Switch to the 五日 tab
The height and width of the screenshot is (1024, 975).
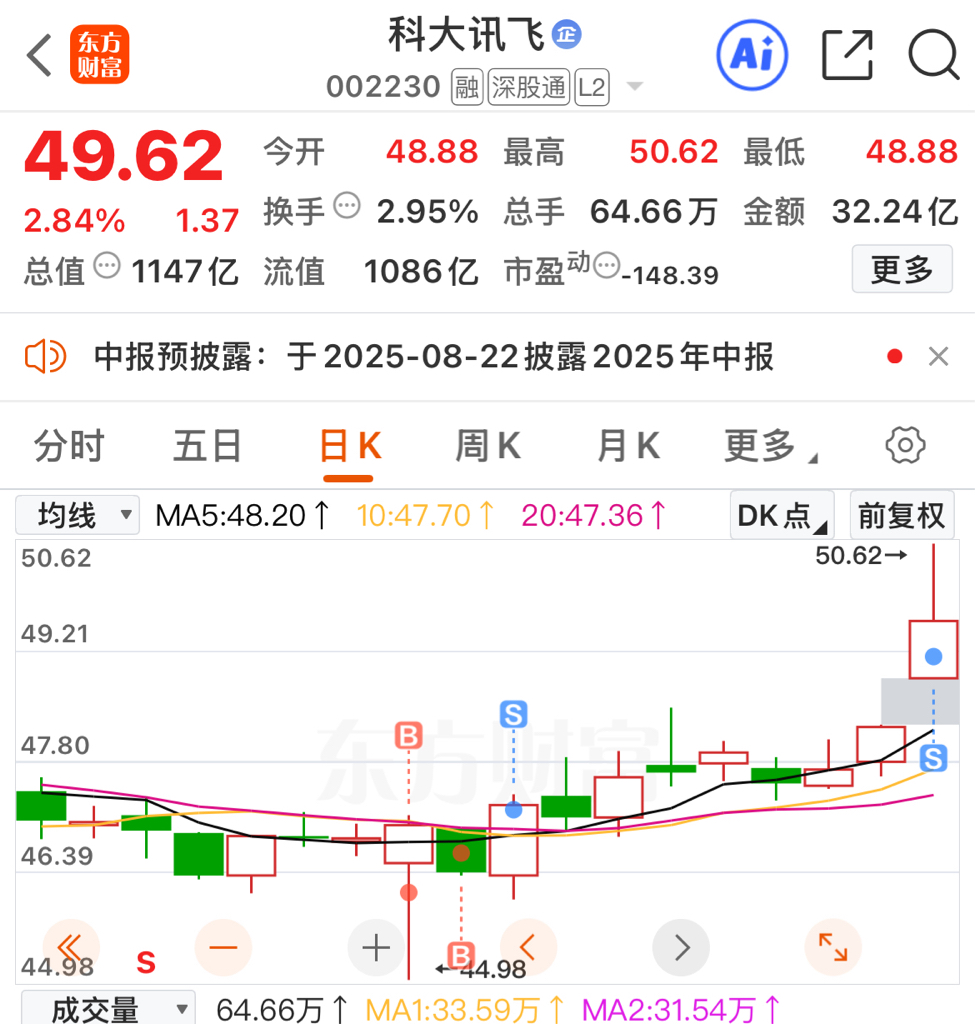208,446
